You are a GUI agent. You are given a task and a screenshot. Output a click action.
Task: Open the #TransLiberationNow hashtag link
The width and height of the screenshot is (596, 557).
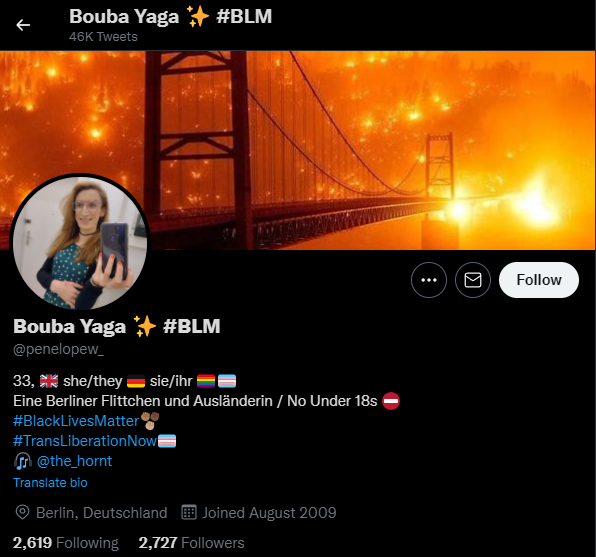85,441
